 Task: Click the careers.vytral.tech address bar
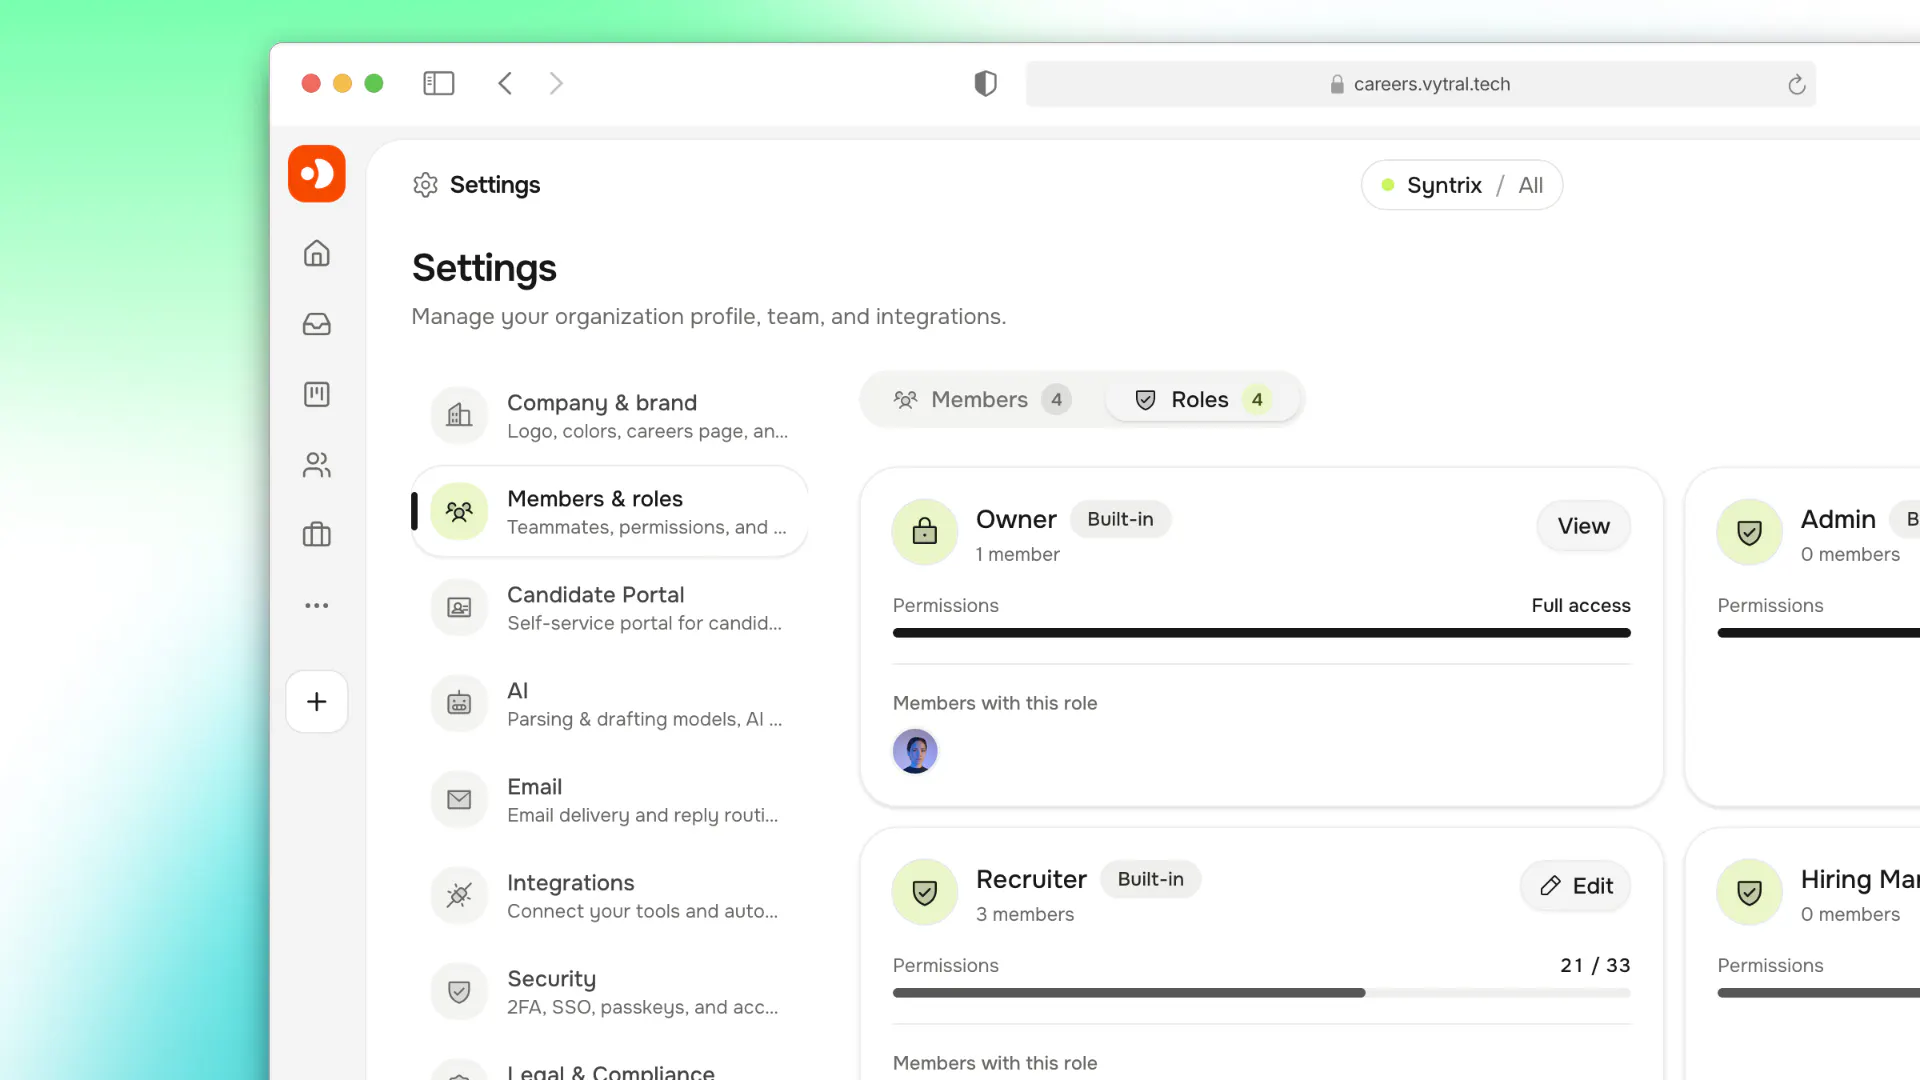(1421, 84)
